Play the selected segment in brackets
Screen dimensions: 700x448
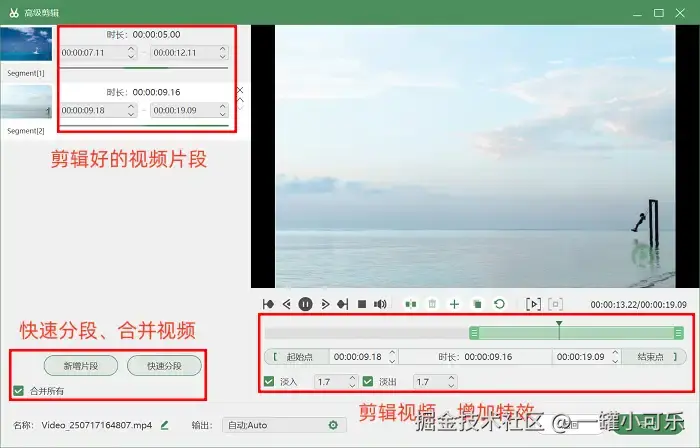pyautogui.click(x=533, y=304)
